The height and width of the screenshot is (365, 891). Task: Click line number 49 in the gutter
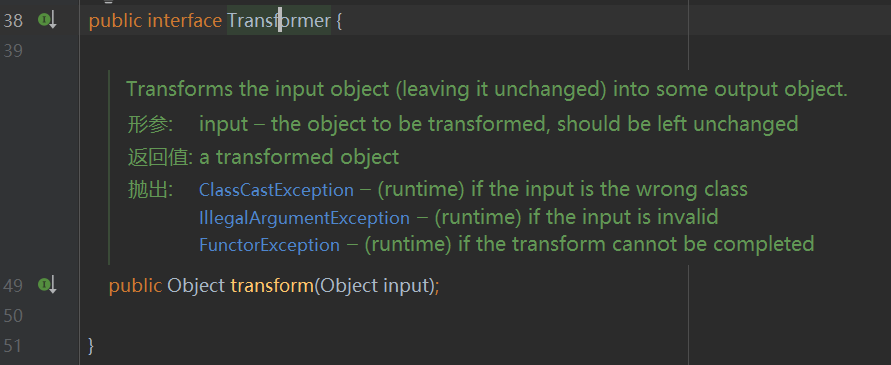[13, 285]
